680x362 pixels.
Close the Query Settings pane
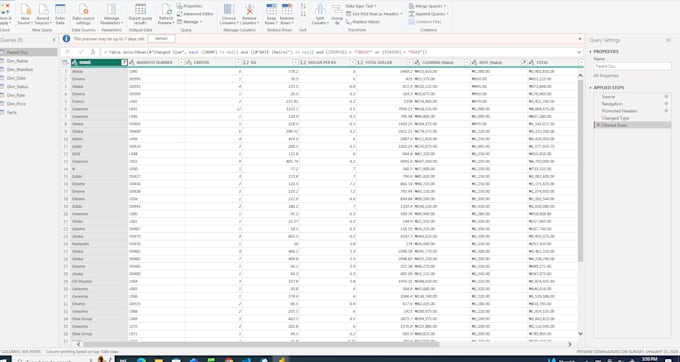[x=668, y=40]
